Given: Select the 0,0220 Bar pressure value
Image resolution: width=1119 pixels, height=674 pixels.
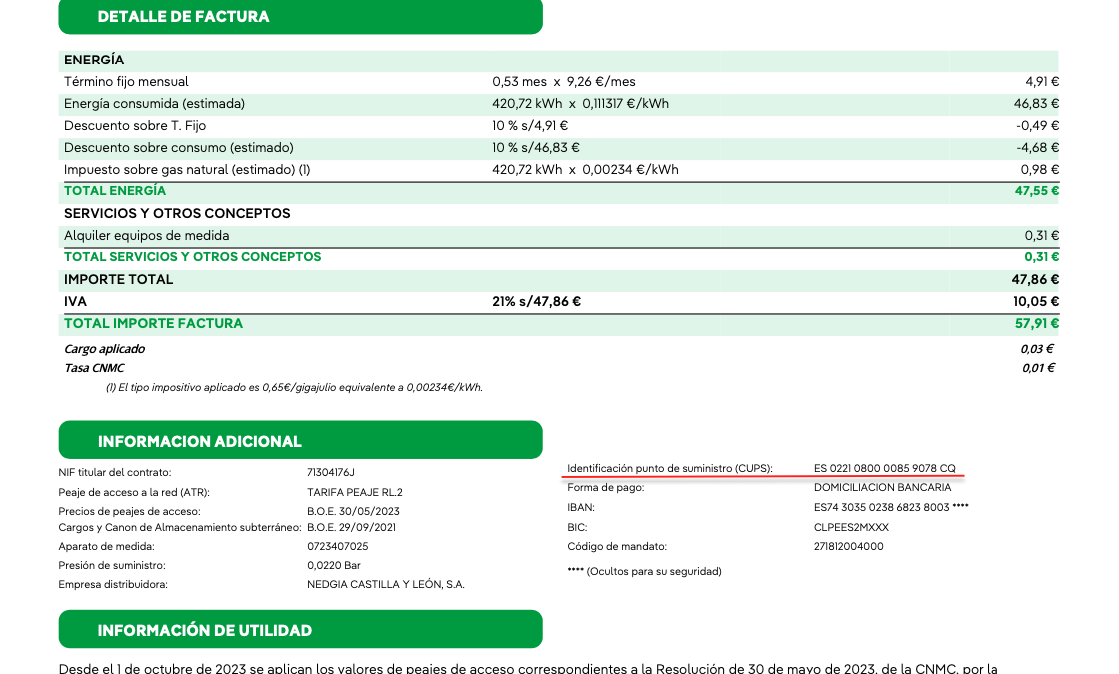Looking at the screenshot, I should point(334,565).
